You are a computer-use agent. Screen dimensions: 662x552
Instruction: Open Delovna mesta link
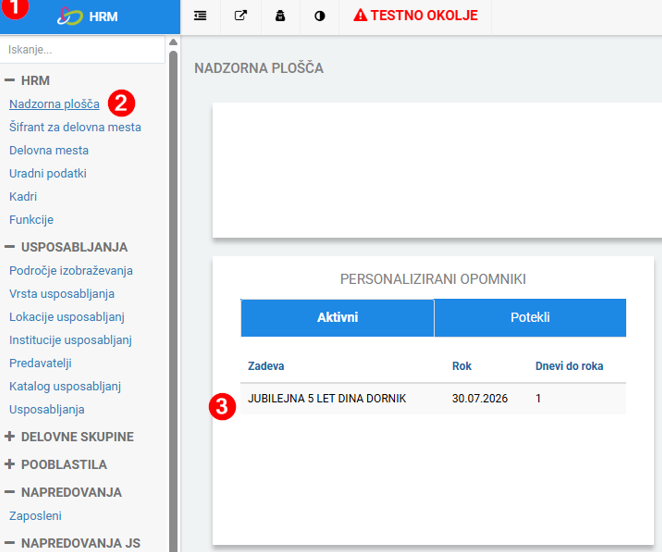pos(49,150)
